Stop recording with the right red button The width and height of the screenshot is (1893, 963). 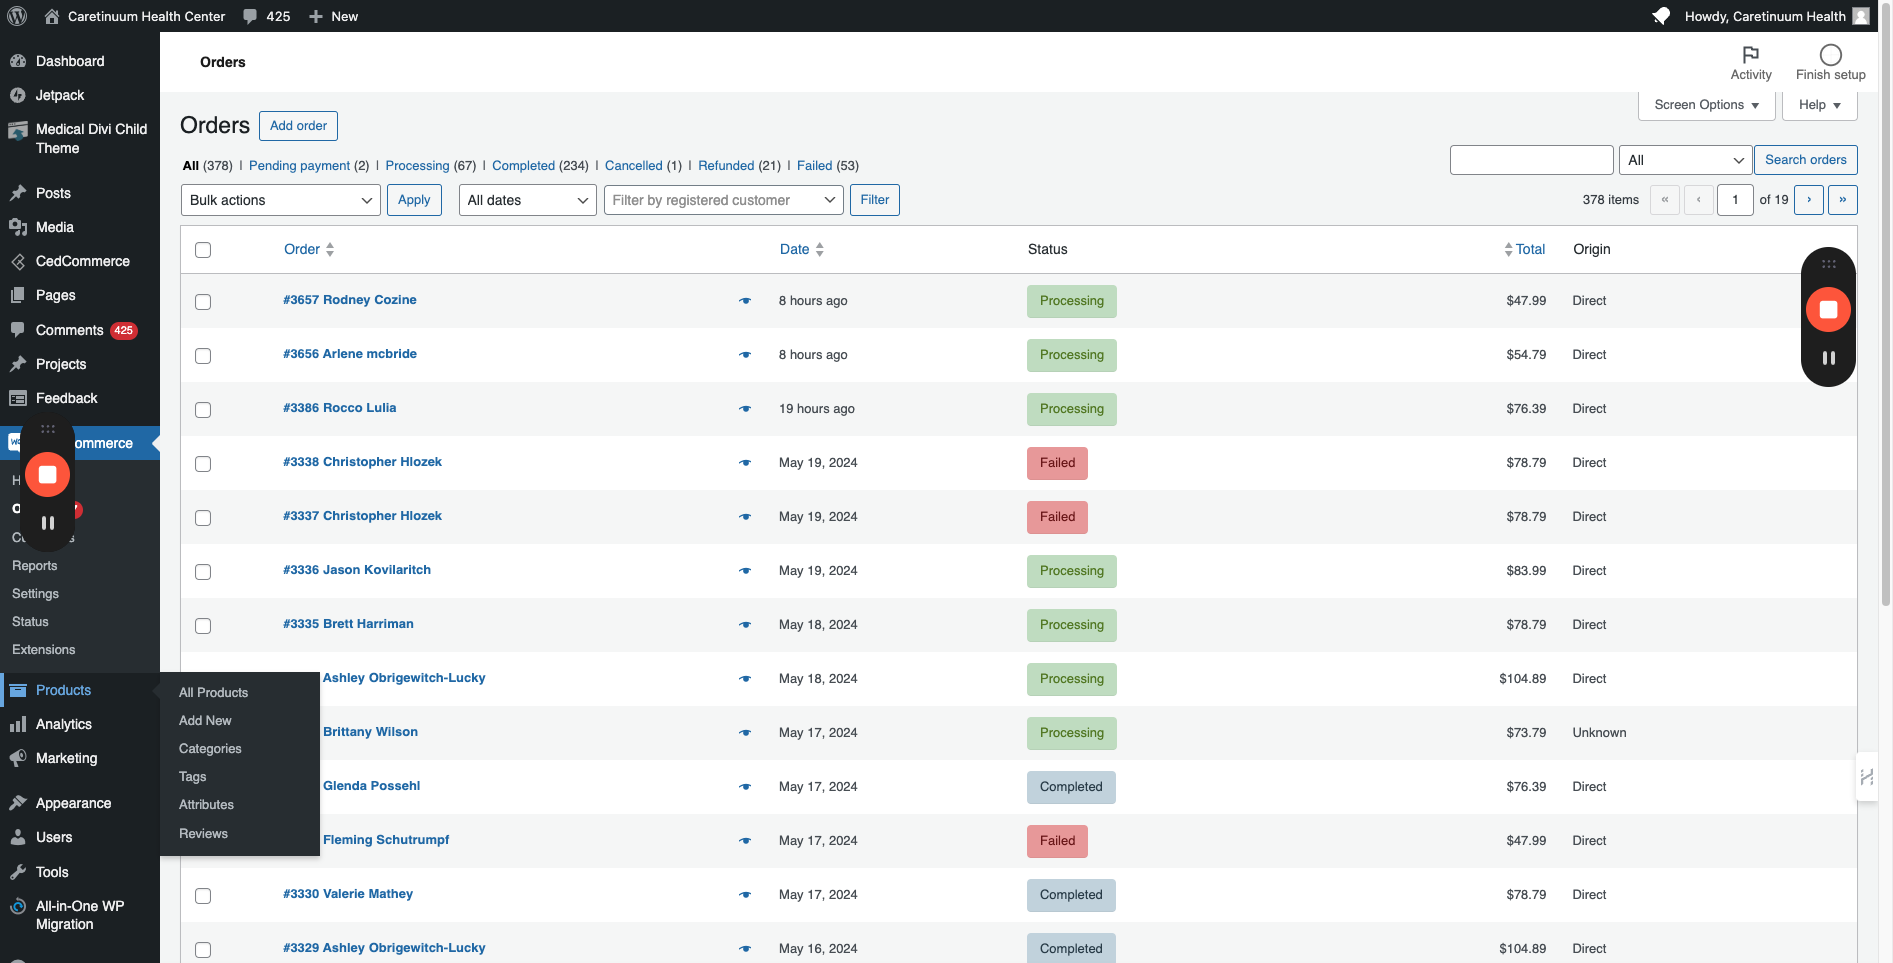(x=1828, y=309)
